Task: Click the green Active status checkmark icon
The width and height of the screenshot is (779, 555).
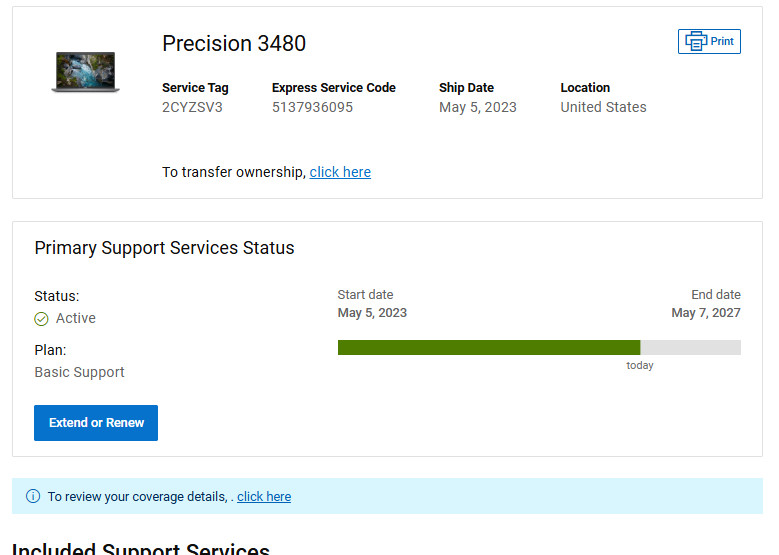Action: [41, 319]
